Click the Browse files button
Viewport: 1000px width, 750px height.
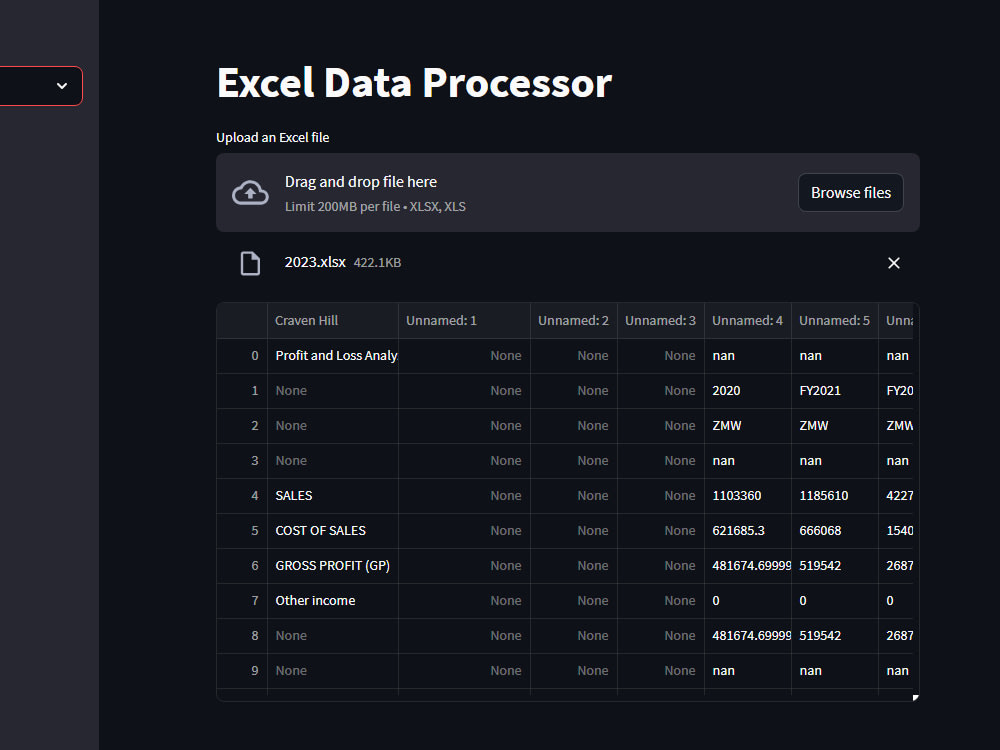click(850, 192)
